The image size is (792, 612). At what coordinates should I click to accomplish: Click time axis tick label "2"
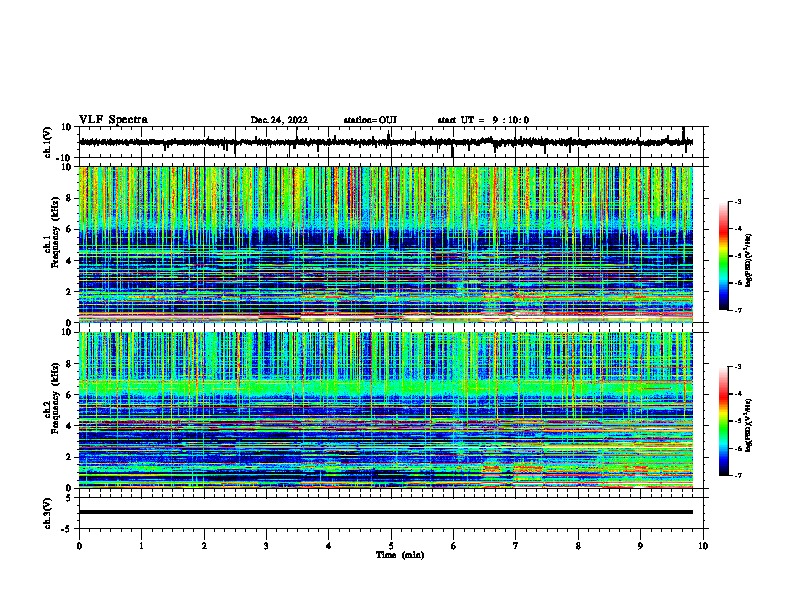pos(204,546)
